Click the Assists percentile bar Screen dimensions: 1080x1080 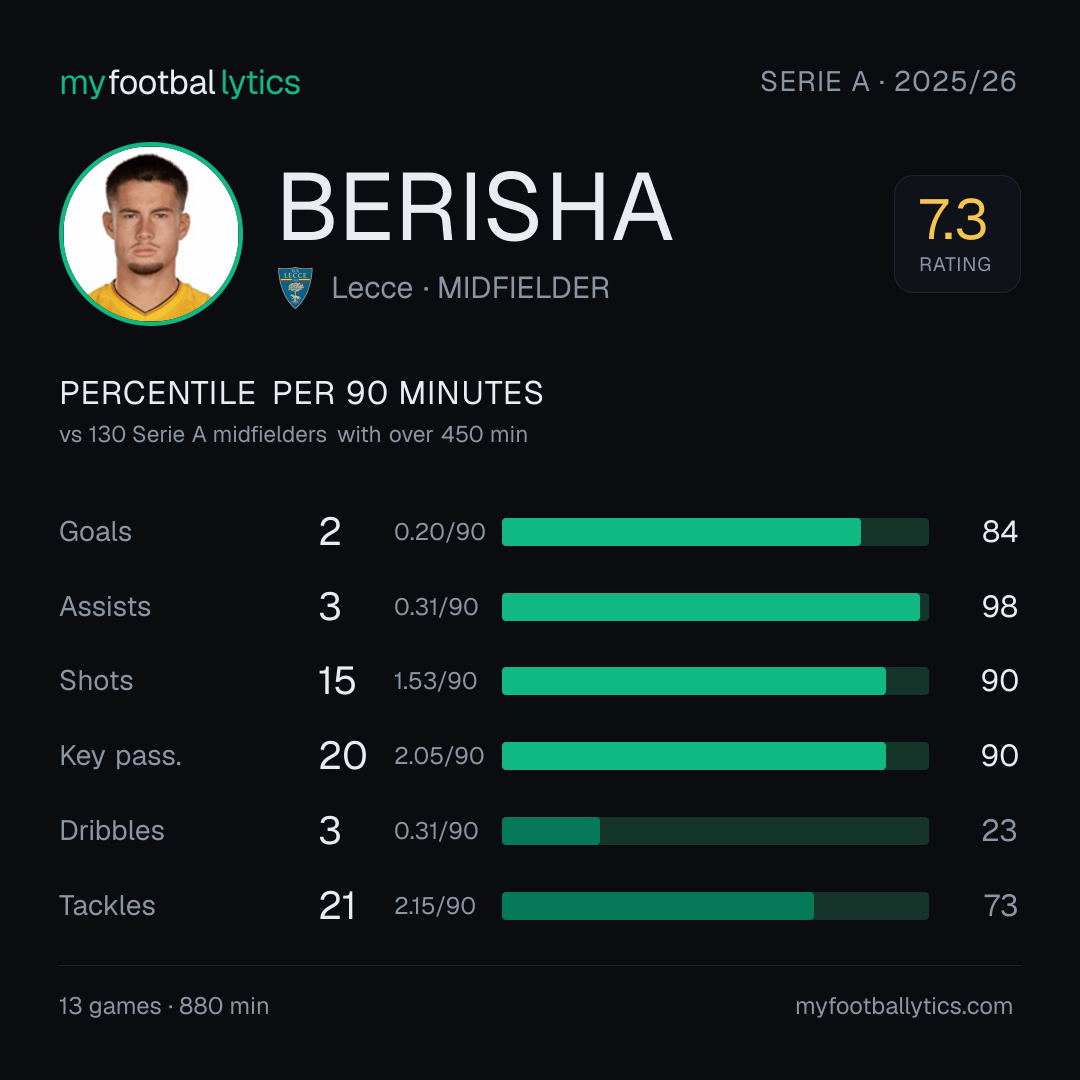715,607
